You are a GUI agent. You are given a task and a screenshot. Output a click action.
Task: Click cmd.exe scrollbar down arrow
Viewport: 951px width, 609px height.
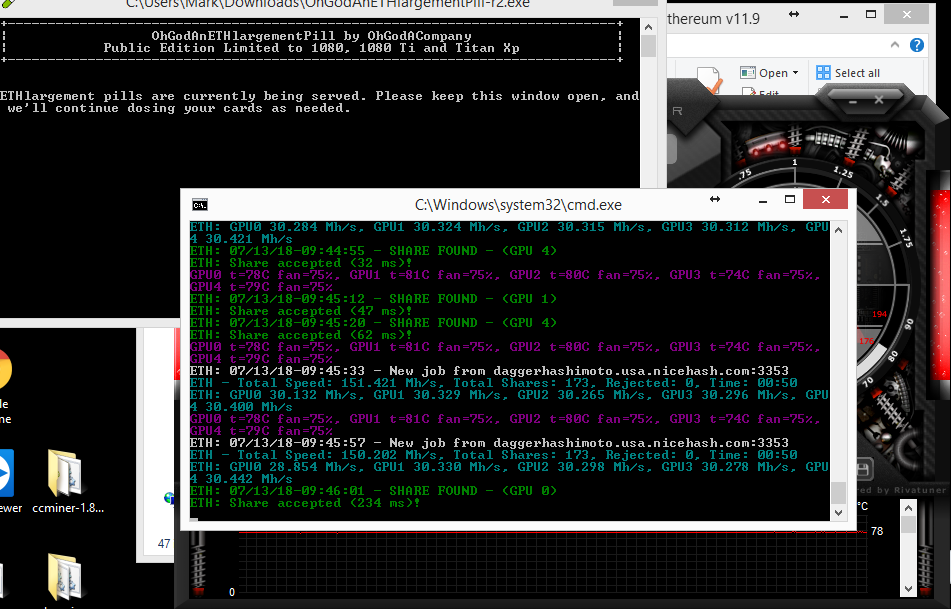[x=838, y=513]
